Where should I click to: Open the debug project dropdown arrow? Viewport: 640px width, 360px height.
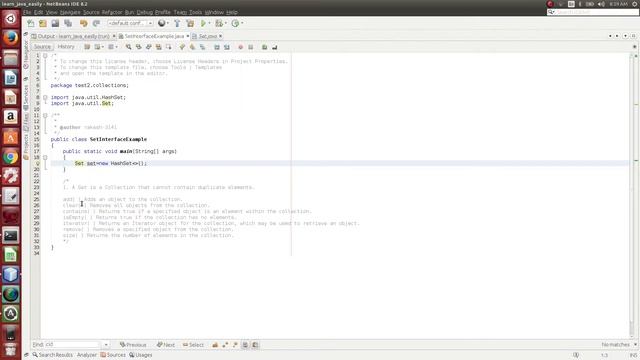(x=226, y=23)
